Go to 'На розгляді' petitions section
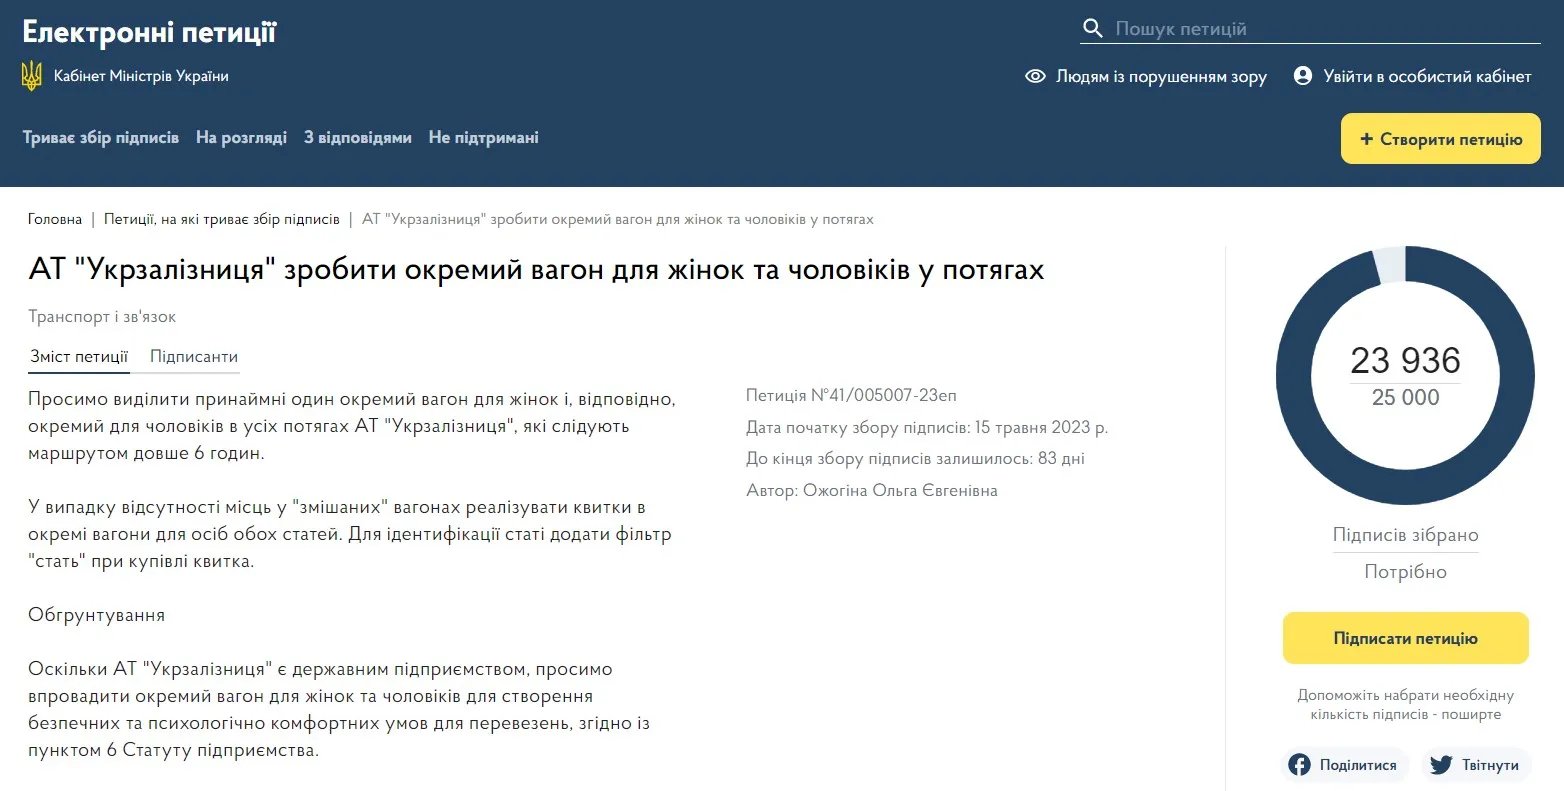The image size is (1564, 791). tap(241, 137)
